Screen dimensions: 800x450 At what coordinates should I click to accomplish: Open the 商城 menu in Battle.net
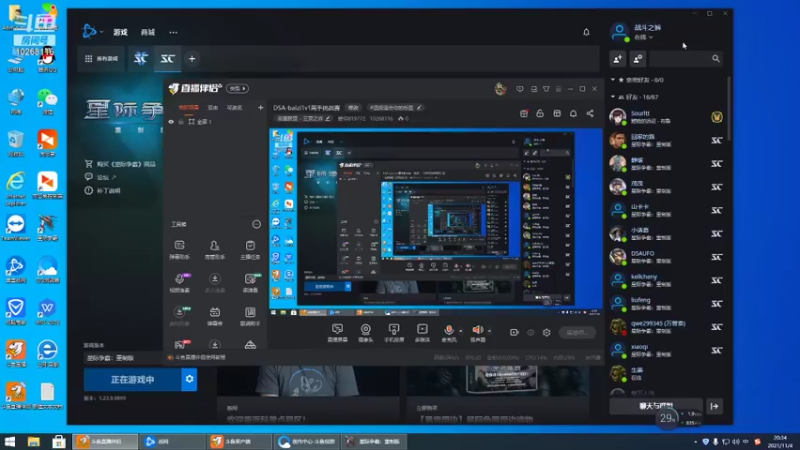148,32
